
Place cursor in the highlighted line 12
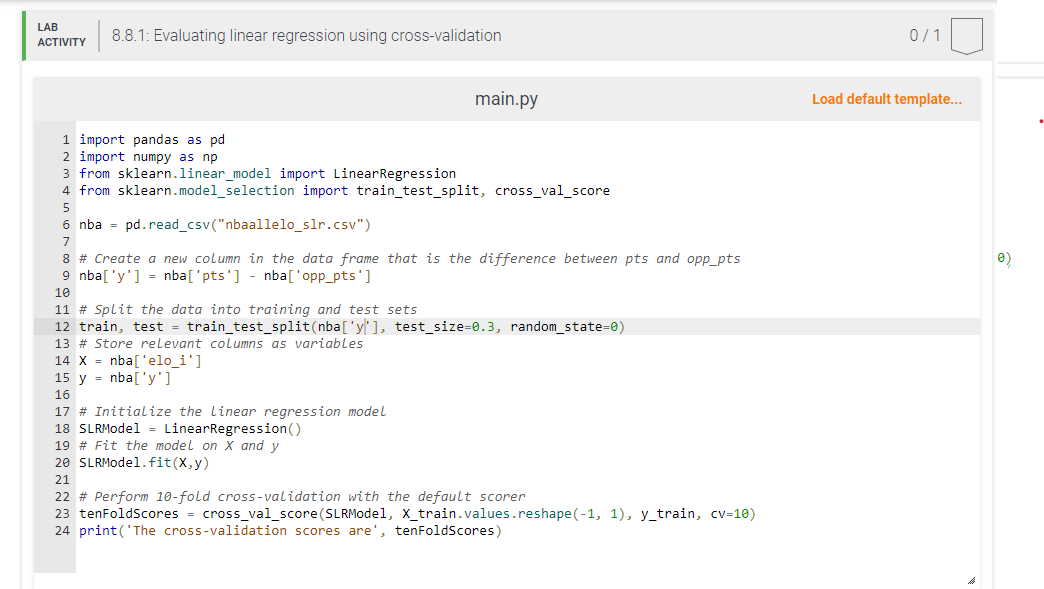(x=350, y=326)
